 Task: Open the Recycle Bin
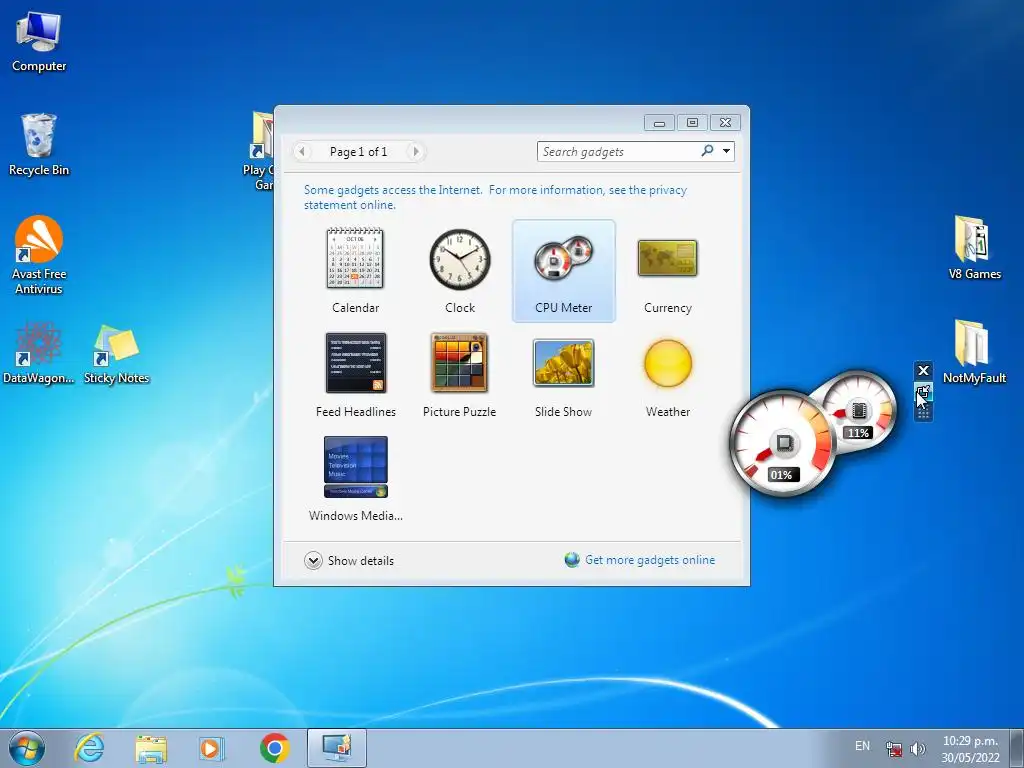point(39,144)
